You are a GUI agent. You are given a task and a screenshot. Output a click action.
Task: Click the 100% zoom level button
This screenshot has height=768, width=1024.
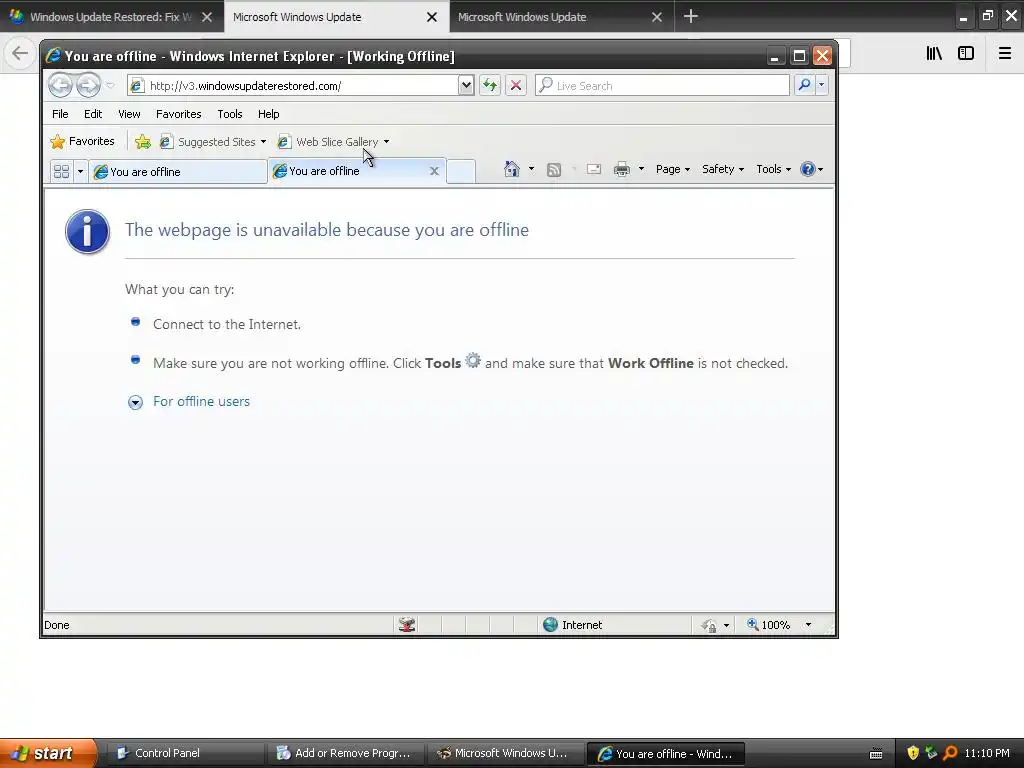769,625
